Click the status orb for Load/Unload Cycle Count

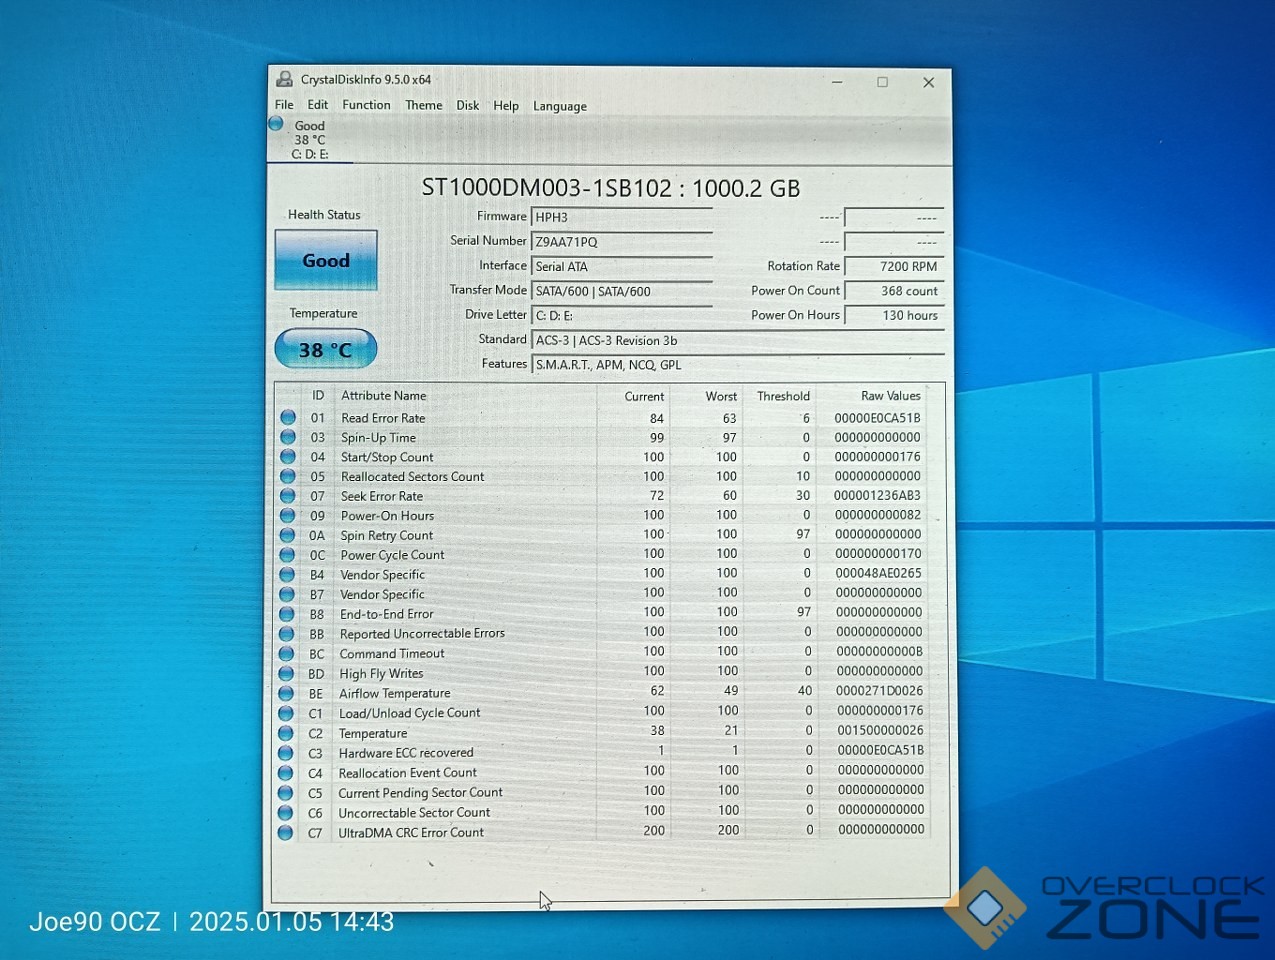[286, 714]
